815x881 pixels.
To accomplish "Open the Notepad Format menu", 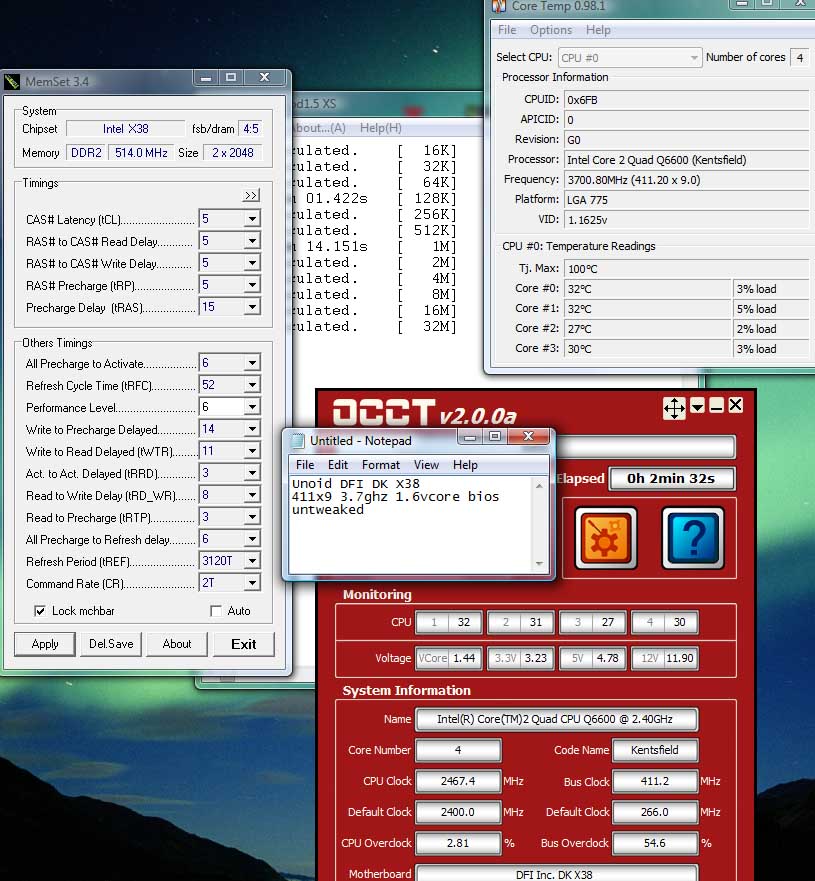I will click(x=381, y=465).
